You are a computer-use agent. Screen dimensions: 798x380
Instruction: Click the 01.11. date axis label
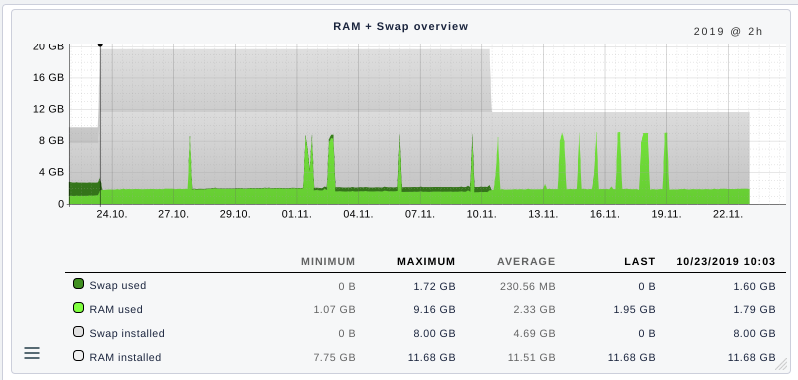click(297, 214)
